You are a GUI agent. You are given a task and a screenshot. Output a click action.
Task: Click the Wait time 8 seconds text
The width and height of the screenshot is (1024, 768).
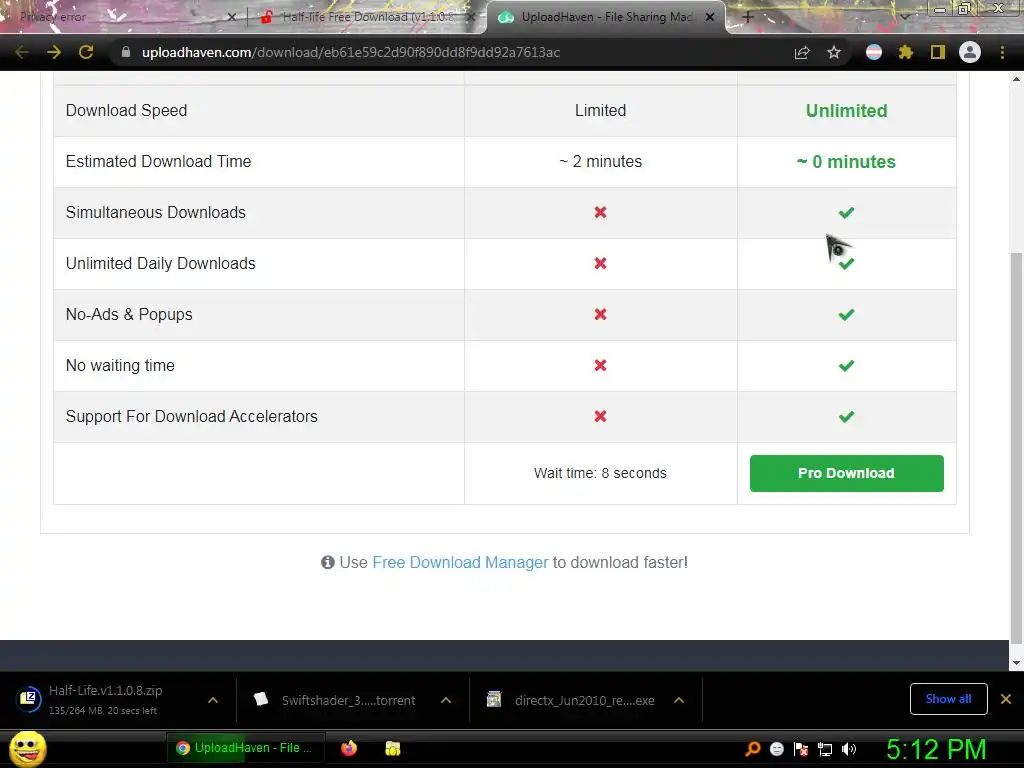point(600,473)
